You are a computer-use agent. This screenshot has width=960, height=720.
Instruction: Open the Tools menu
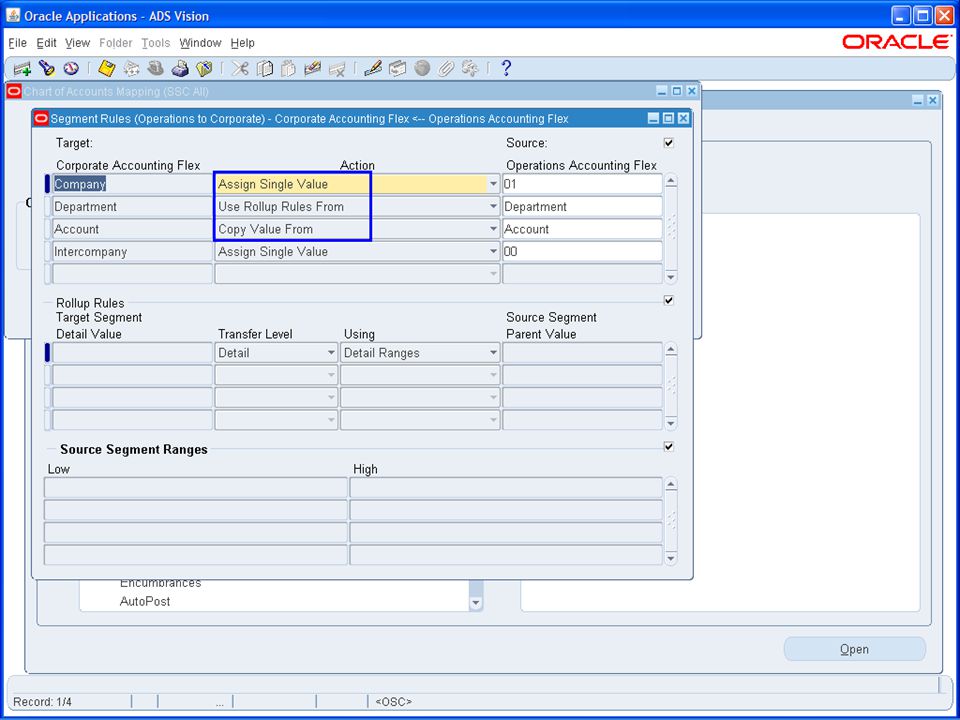[156, 43]
